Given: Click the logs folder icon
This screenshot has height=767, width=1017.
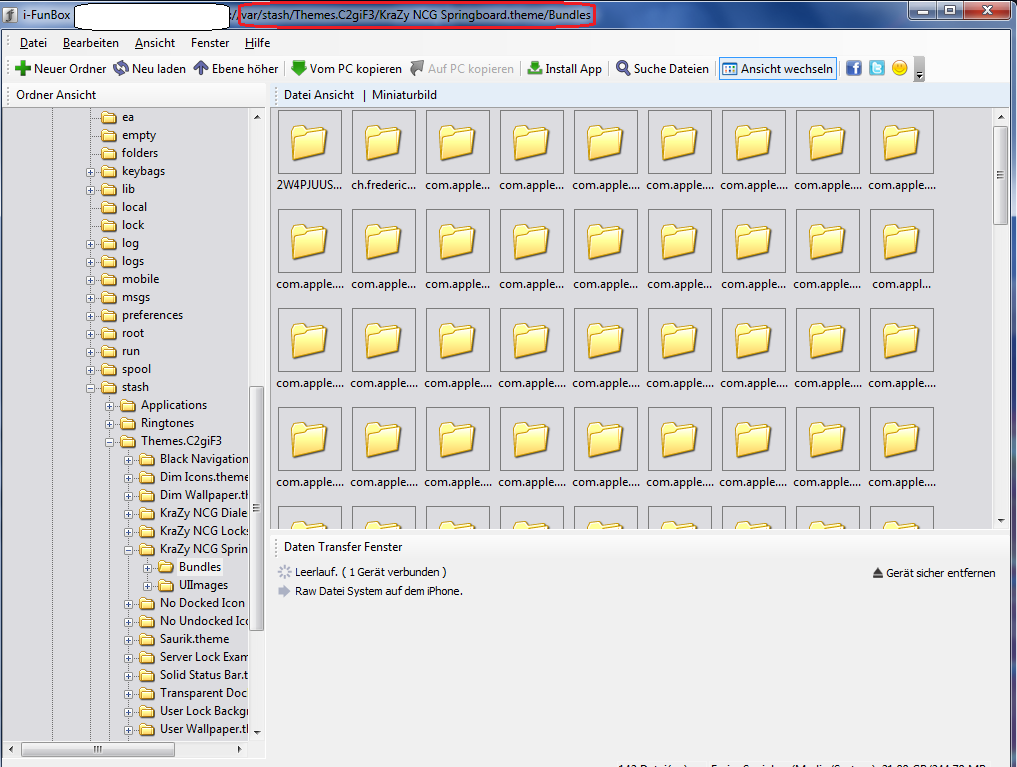Looking at the screenshot, I should 109,261.
